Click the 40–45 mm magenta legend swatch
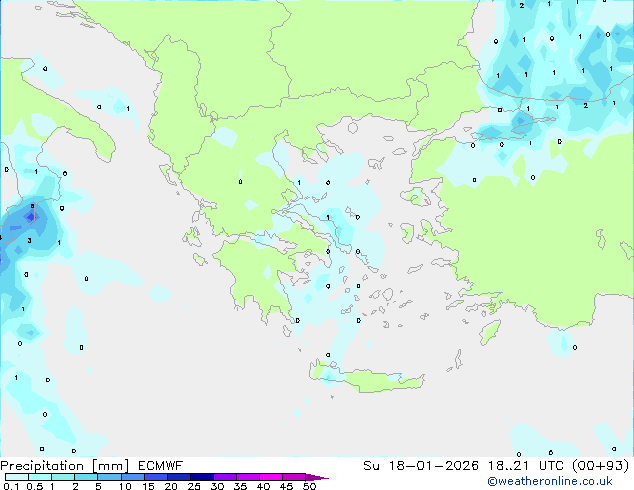634x490 pixels. [x=271, y=477]
